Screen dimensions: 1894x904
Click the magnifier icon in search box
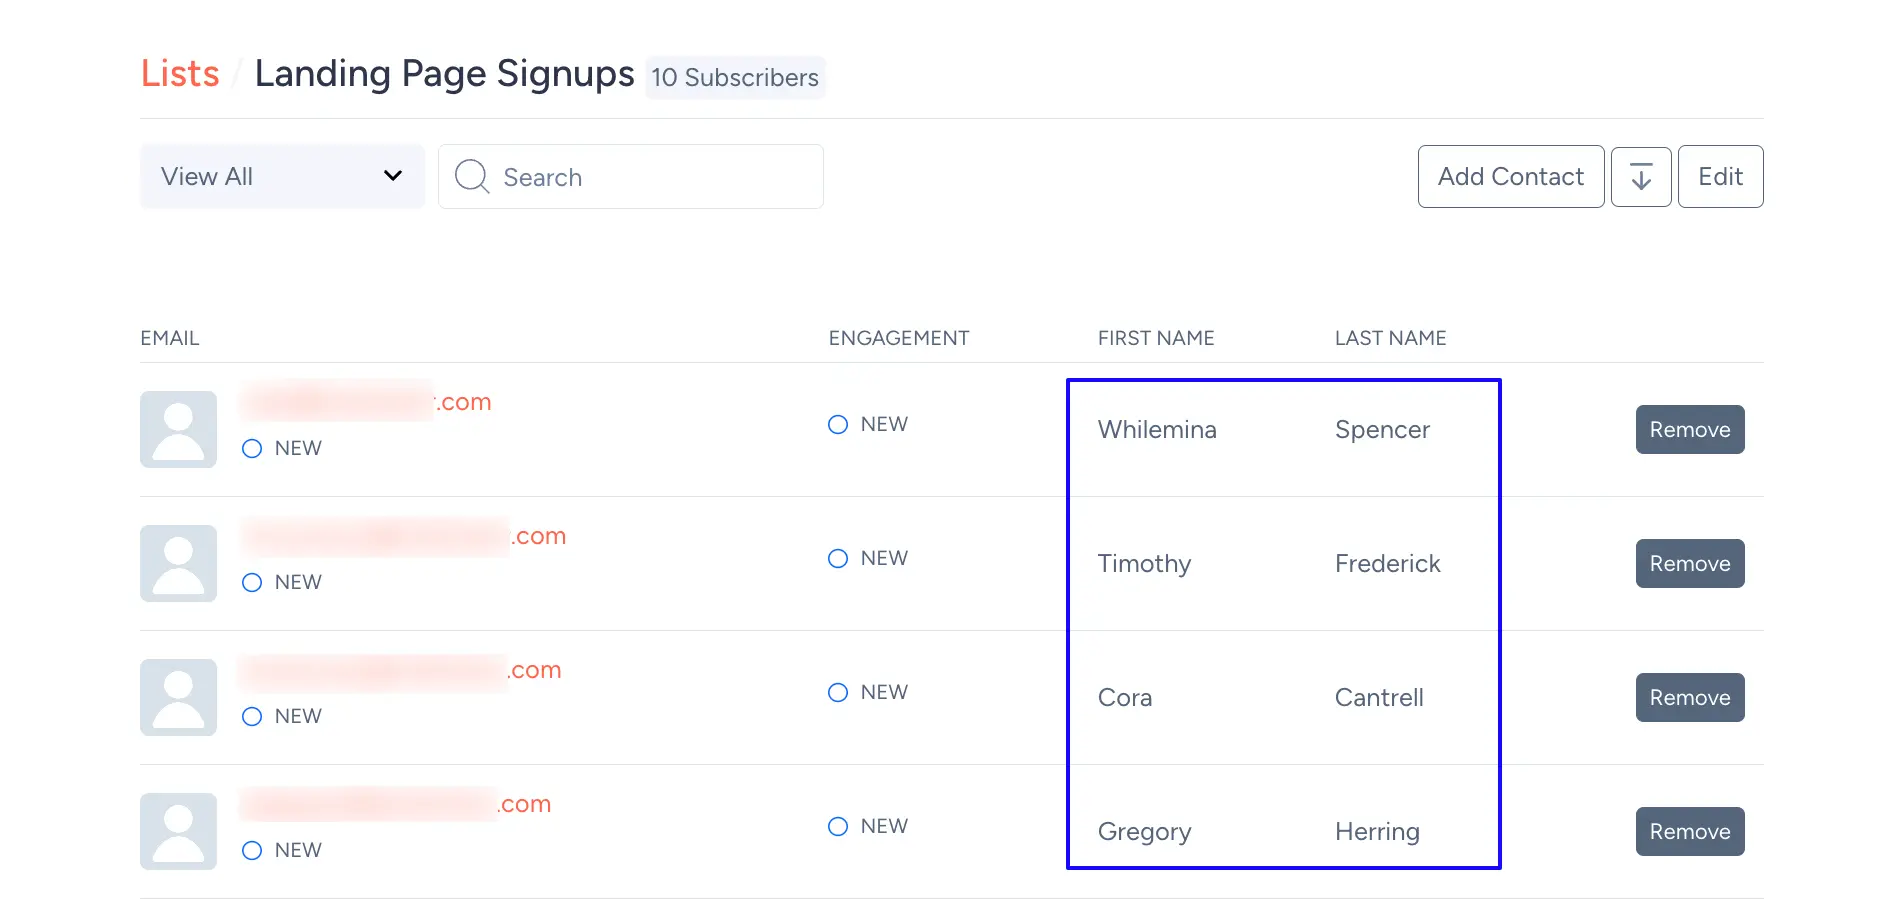472,177
